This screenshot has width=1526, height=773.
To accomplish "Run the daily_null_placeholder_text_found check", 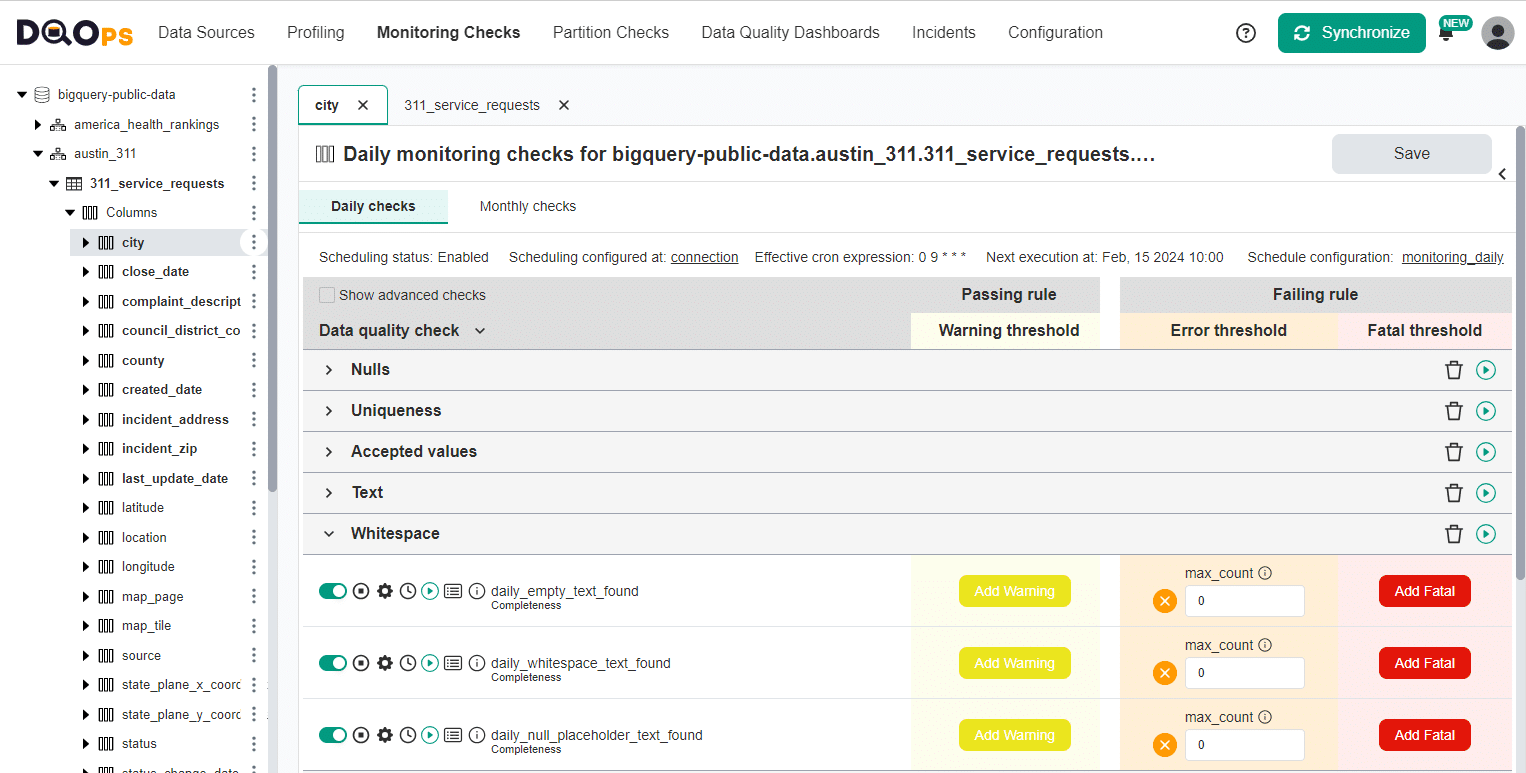I will tap(430, 735).
